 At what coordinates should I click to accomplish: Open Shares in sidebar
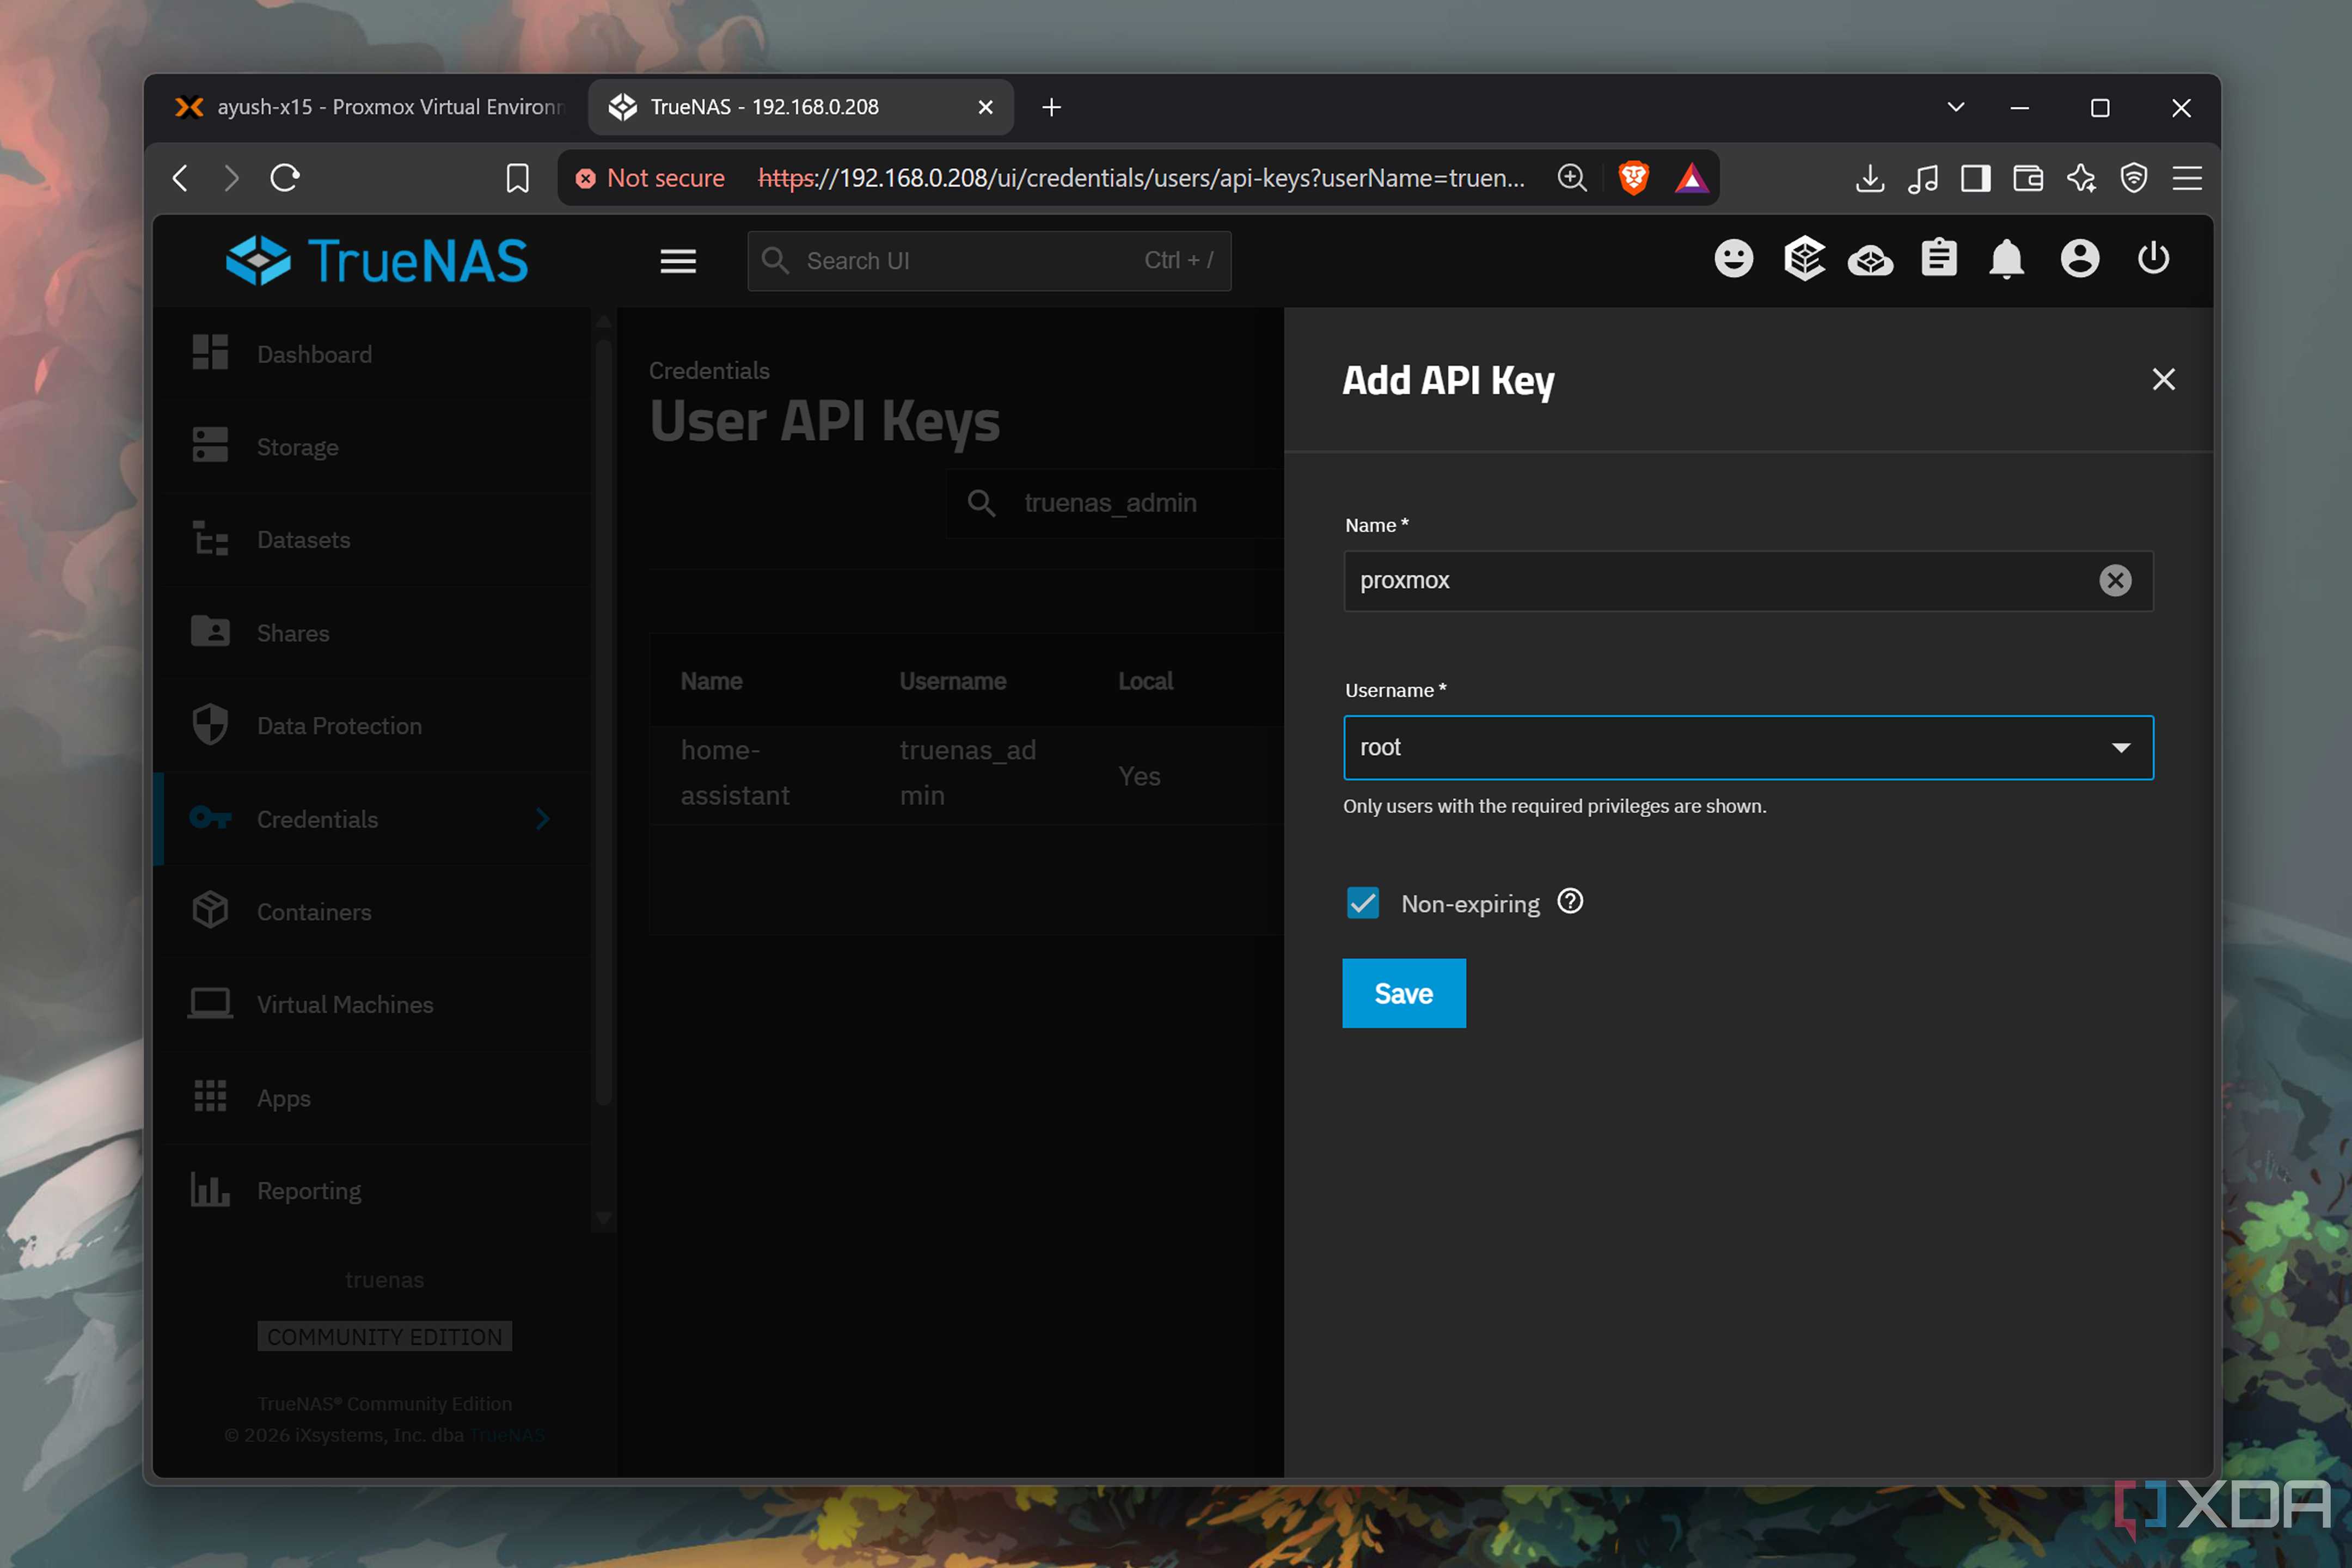[x=372, y=633]
